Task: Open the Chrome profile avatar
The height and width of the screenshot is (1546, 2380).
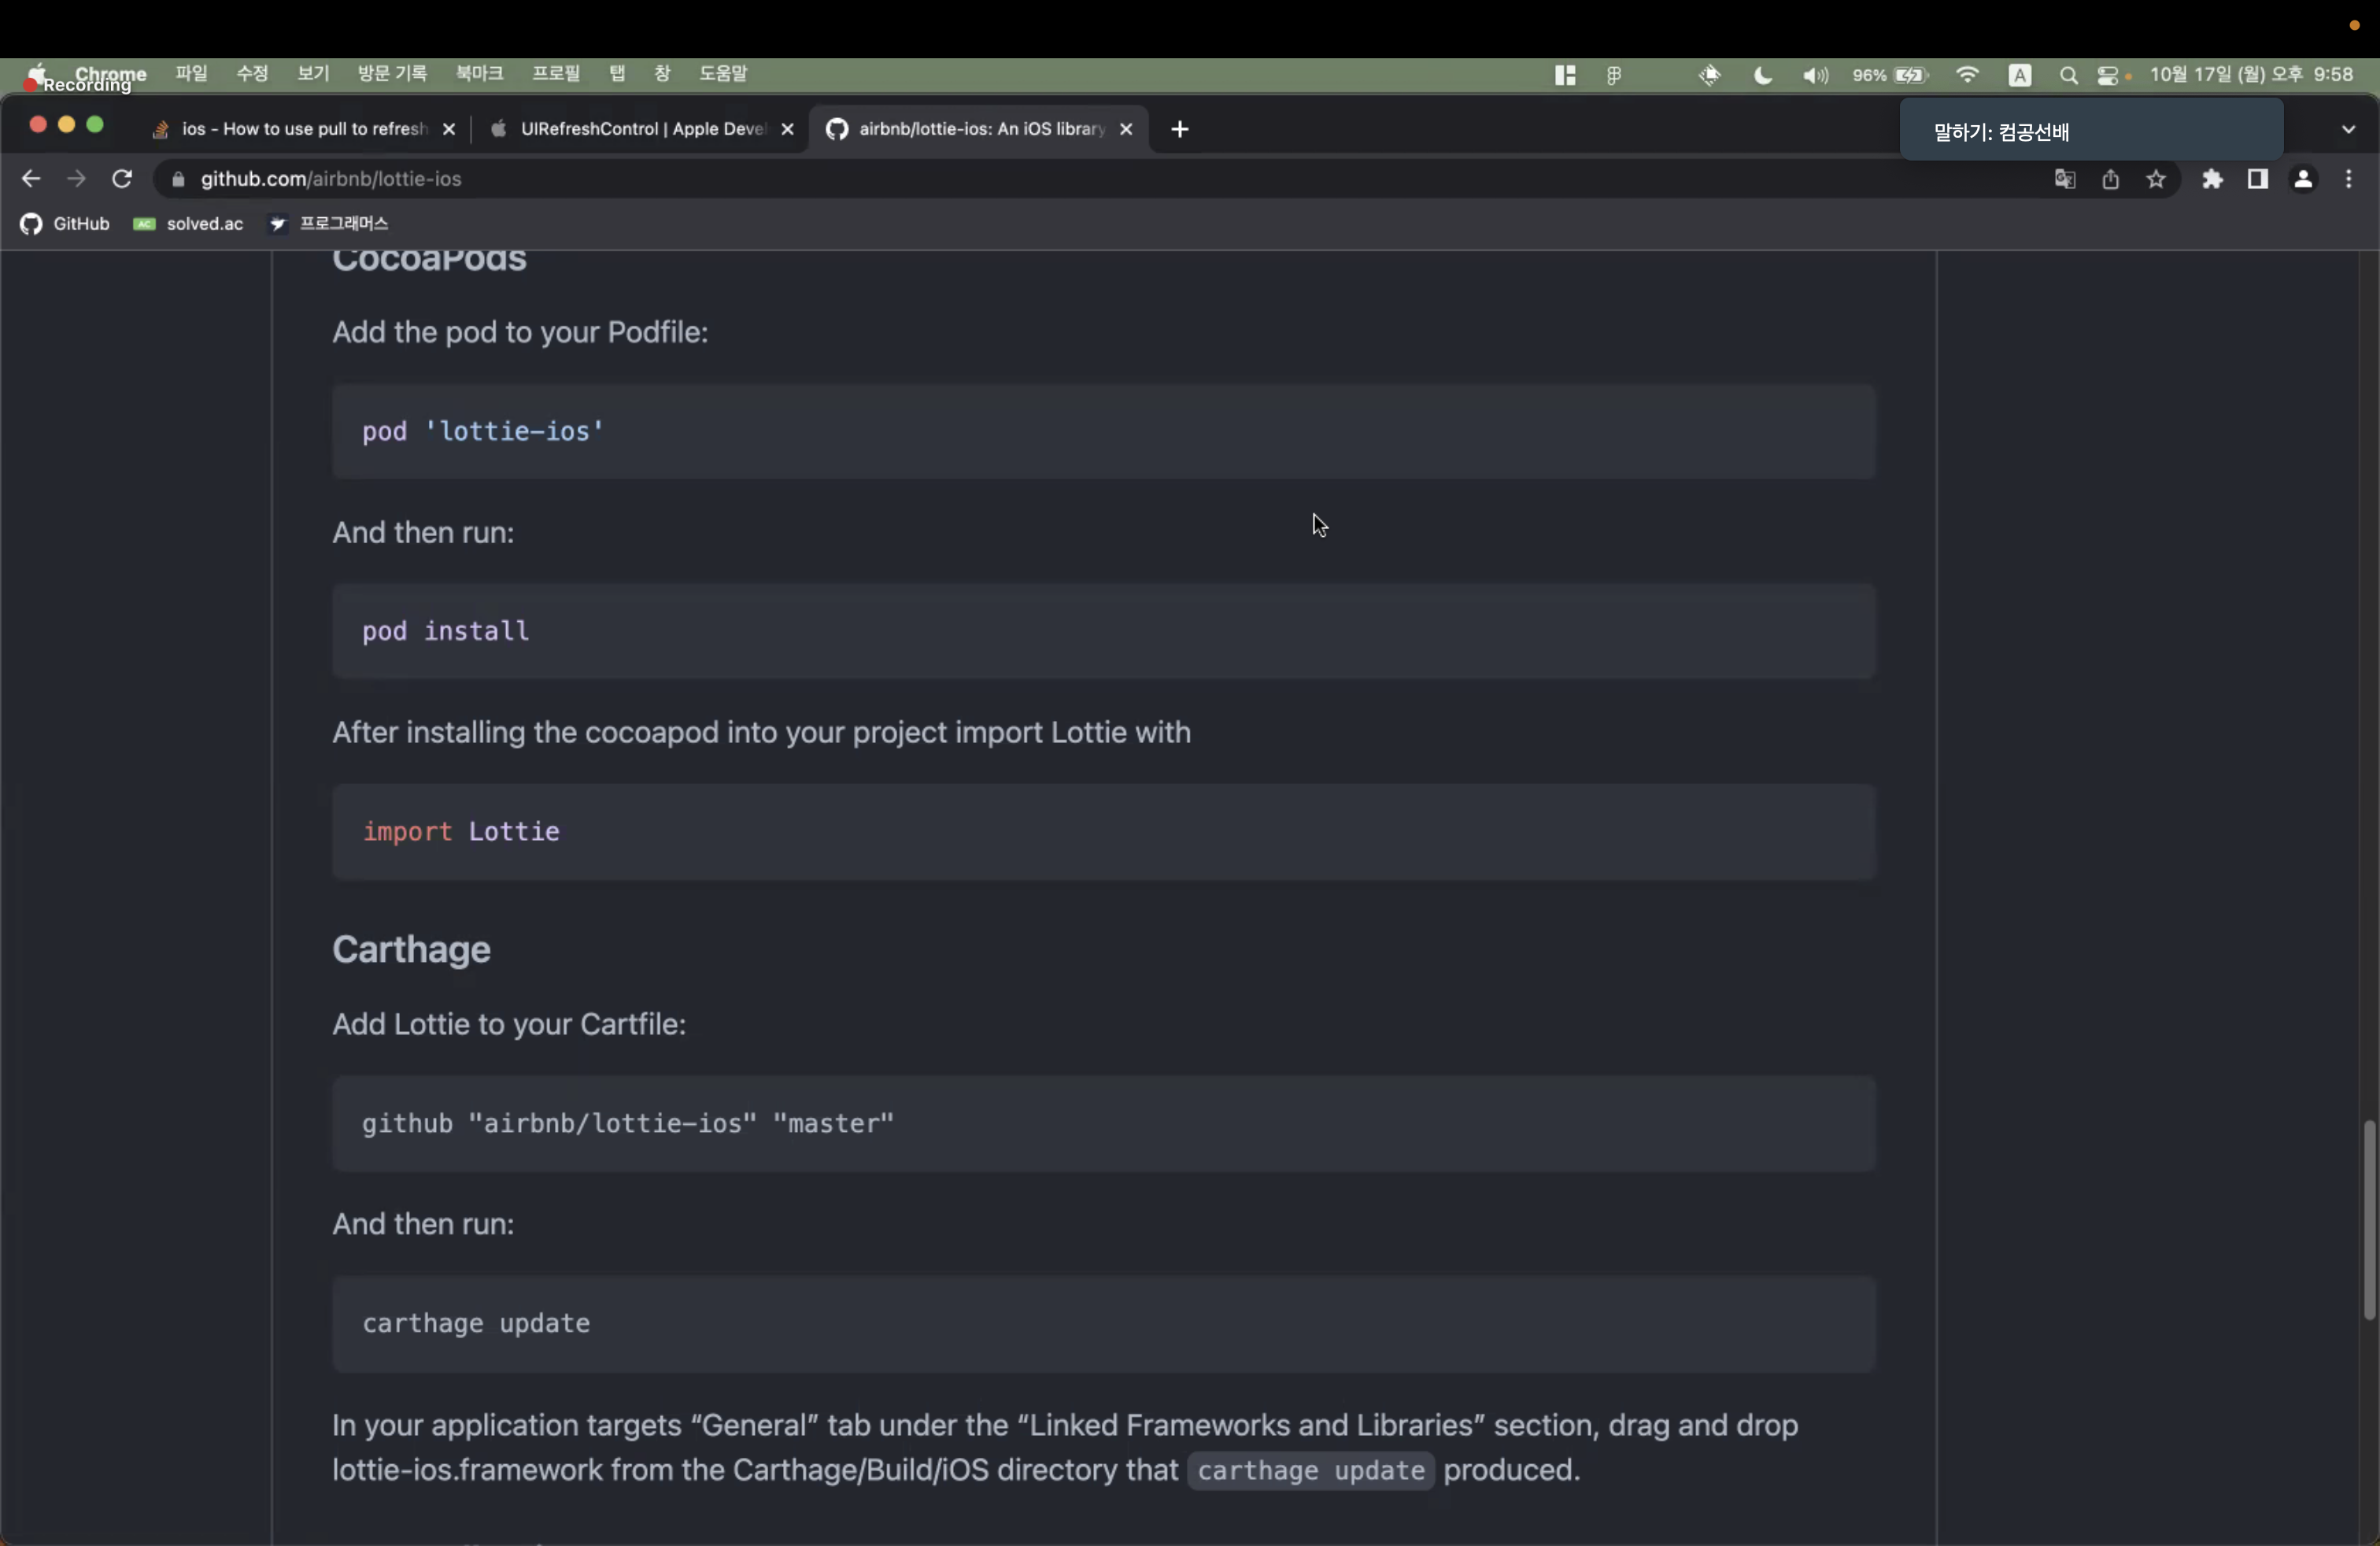Action: pyautogui.click(x=2303, y=179)
